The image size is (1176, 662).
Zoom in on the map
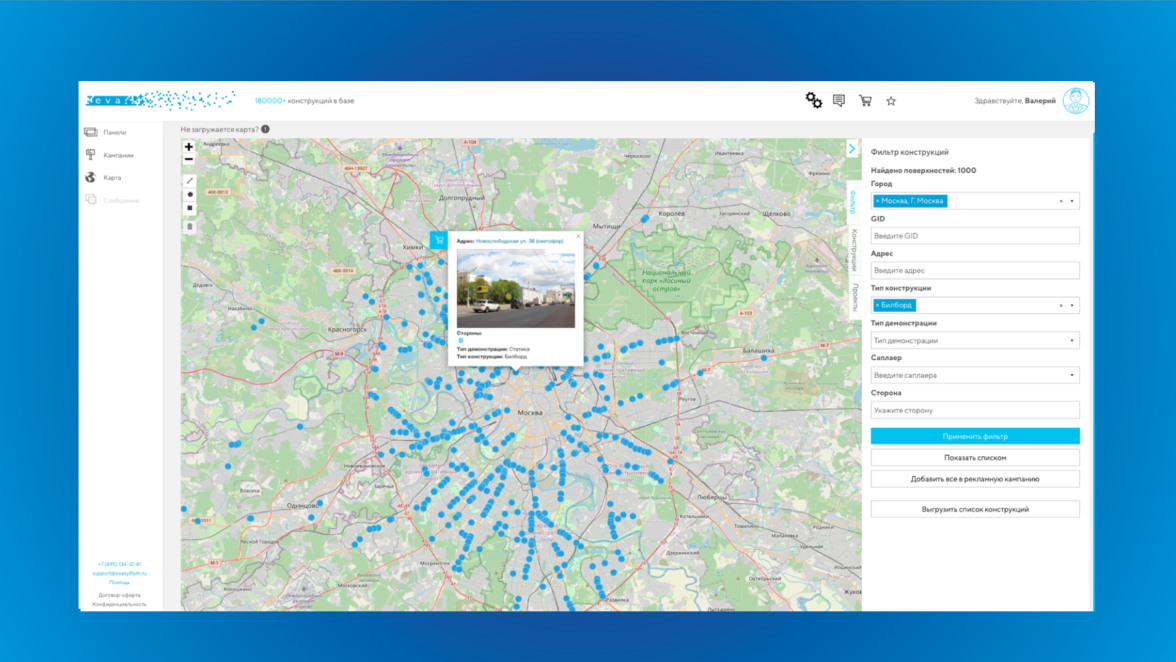click(x=189, y=147)
